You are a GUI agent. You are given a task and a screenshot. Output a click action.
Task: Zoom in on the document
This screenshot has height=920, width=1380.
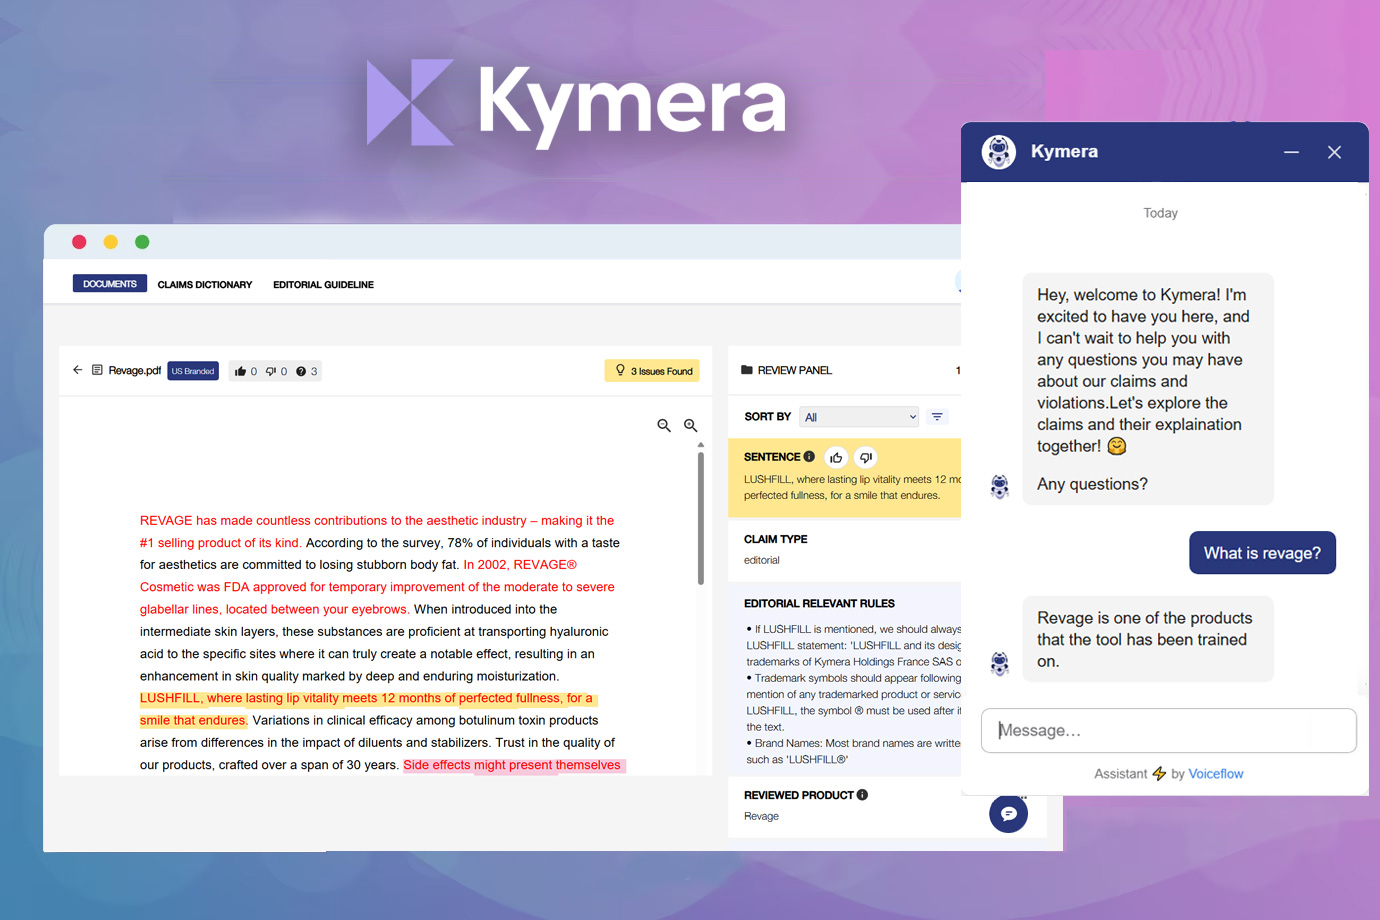click(x=690, y=425)
